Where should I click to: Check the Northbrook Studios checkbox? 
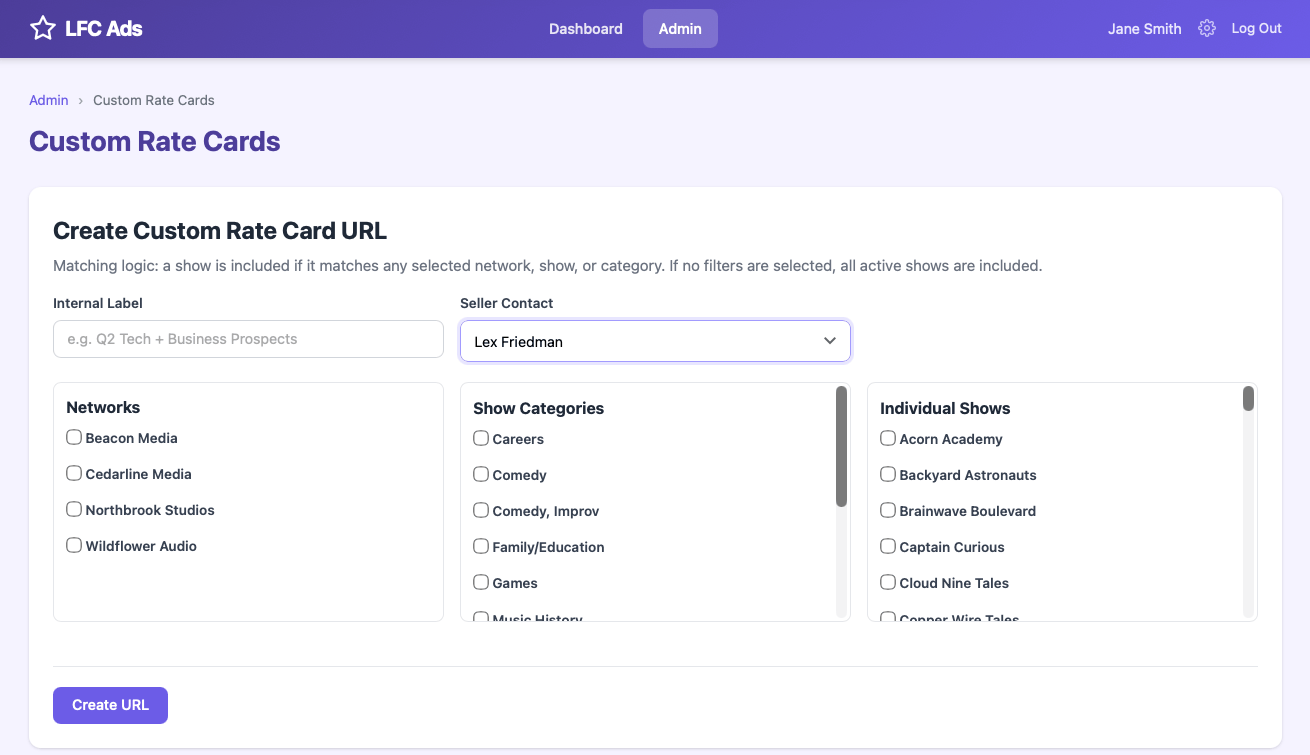73,509
